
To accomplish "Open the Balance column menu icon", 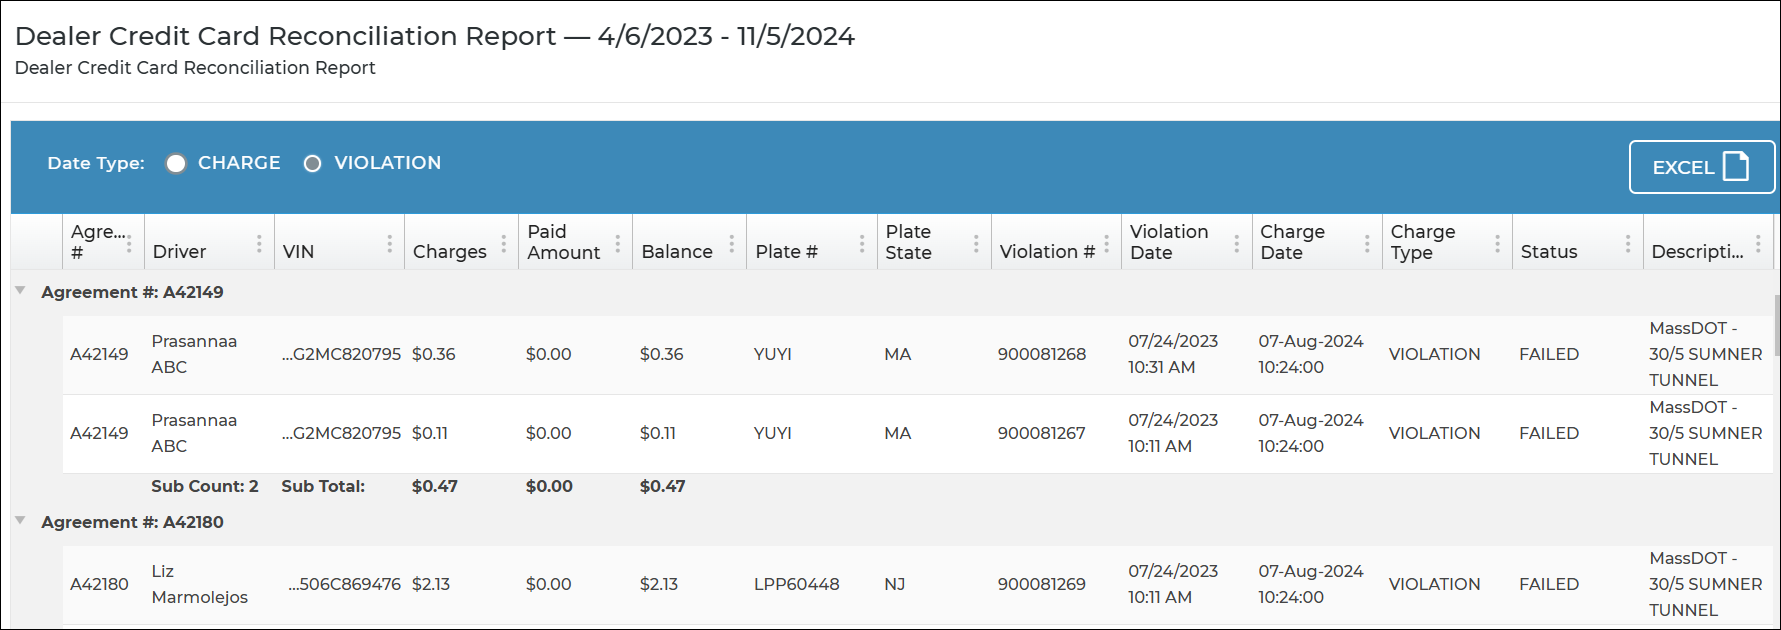I will 732,244.
